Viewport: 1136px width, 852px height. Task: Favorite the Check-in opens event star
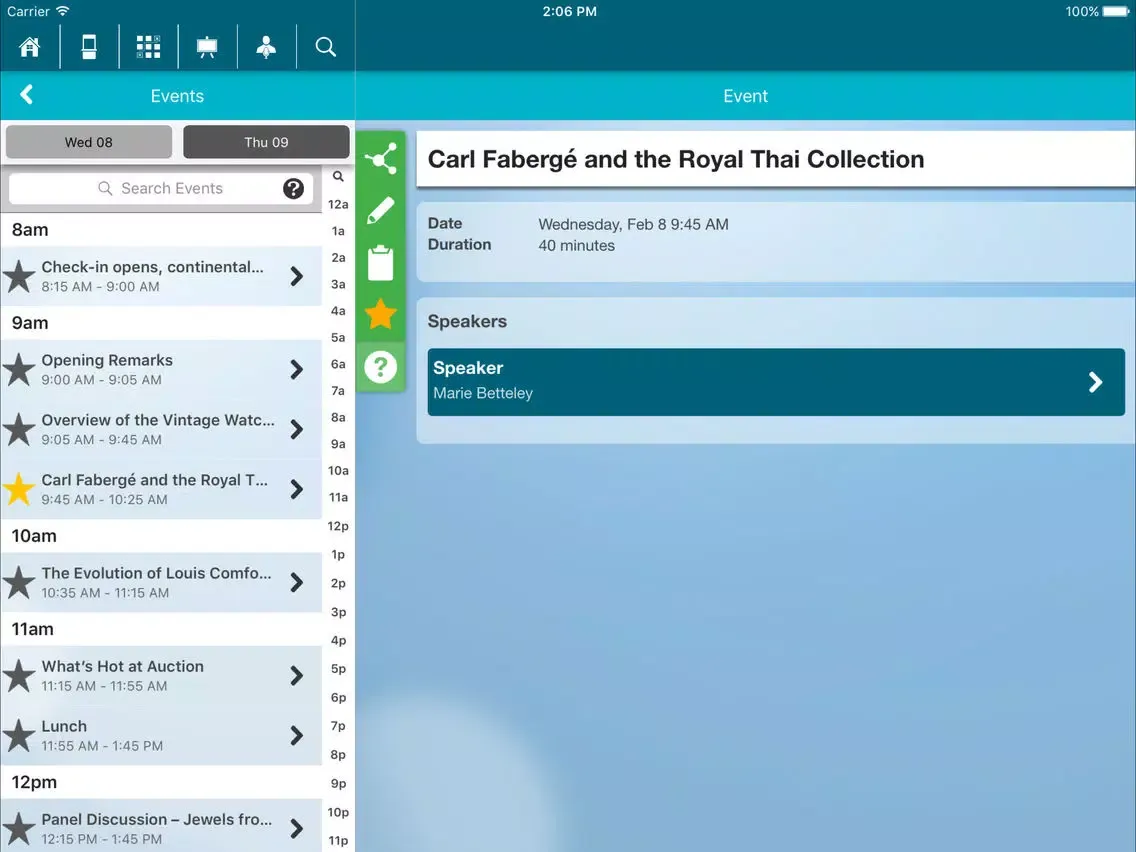pyautogui.click(x=19, y=277)
